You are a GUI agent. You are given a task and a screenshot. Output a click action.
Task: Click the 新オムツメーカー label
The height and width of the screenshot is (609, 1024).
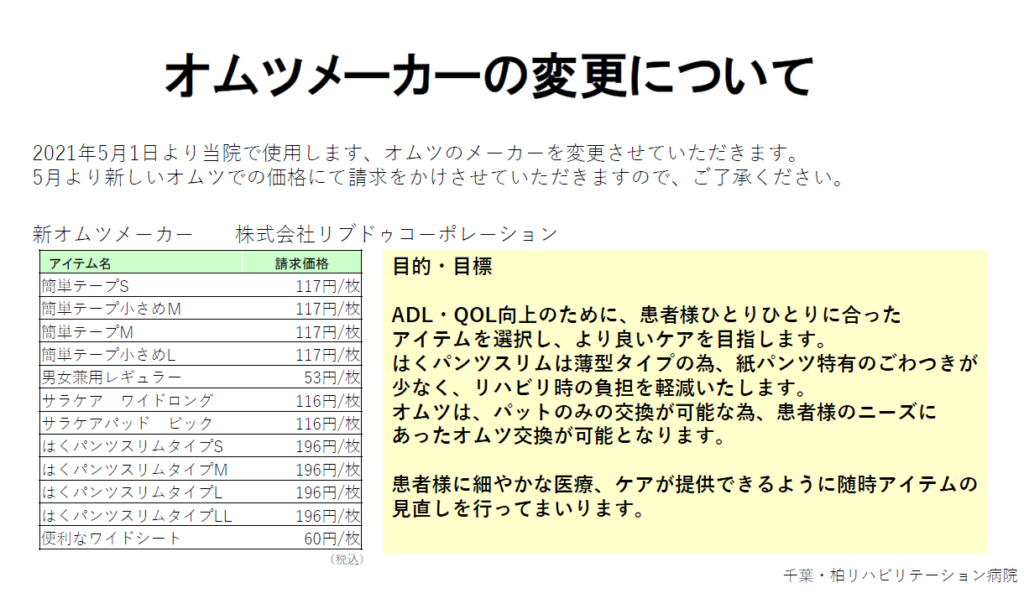(113, 234)
